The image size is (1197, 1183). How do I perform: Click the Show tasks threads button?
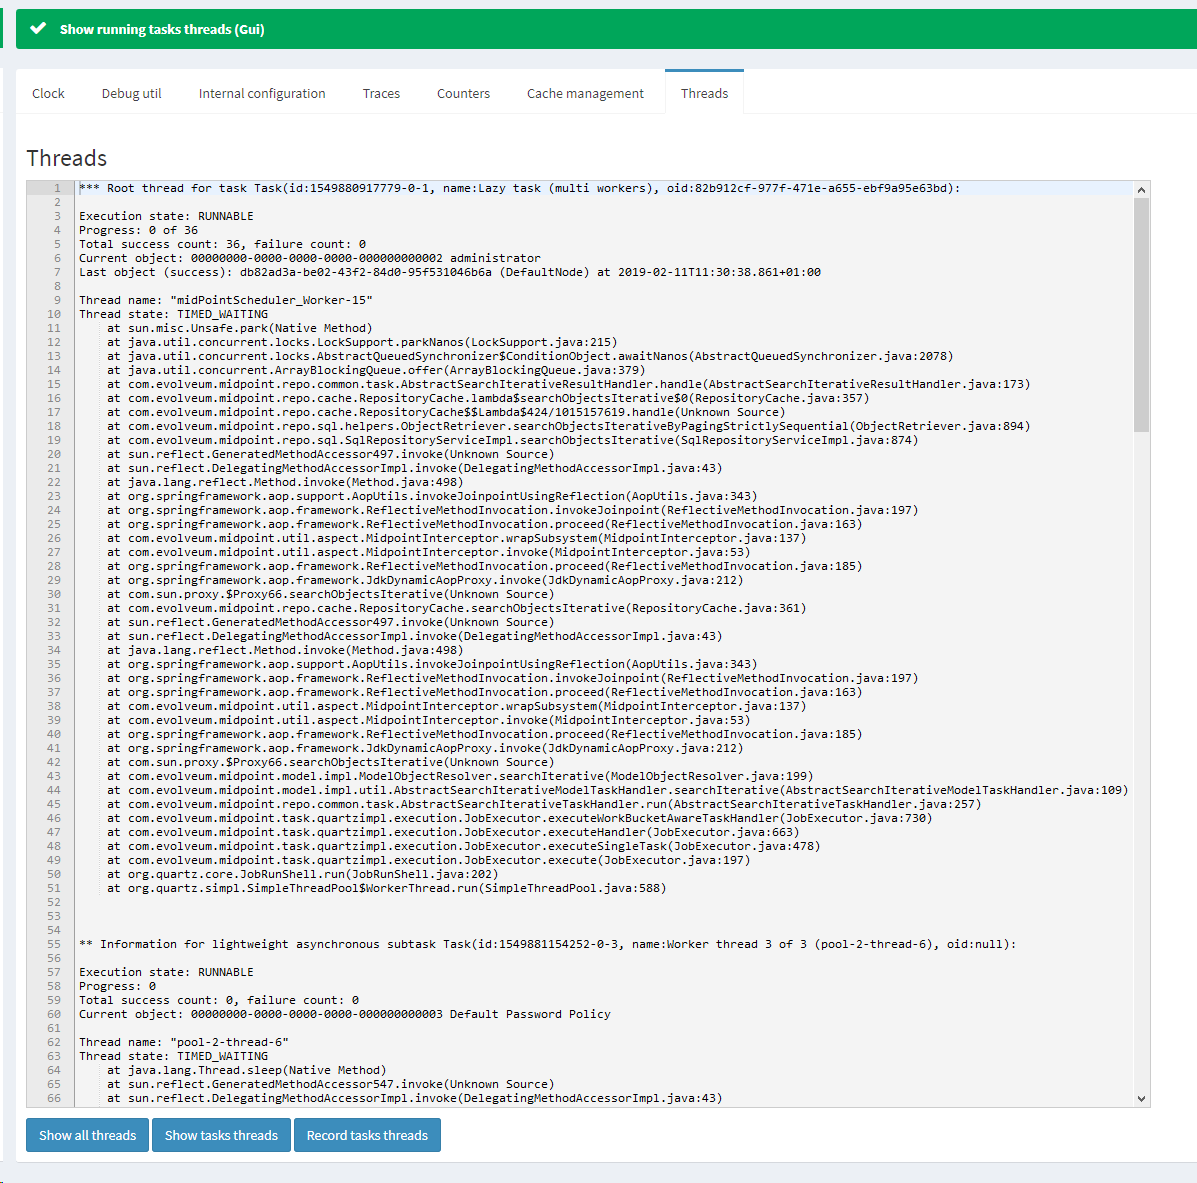click(221, 1135)
